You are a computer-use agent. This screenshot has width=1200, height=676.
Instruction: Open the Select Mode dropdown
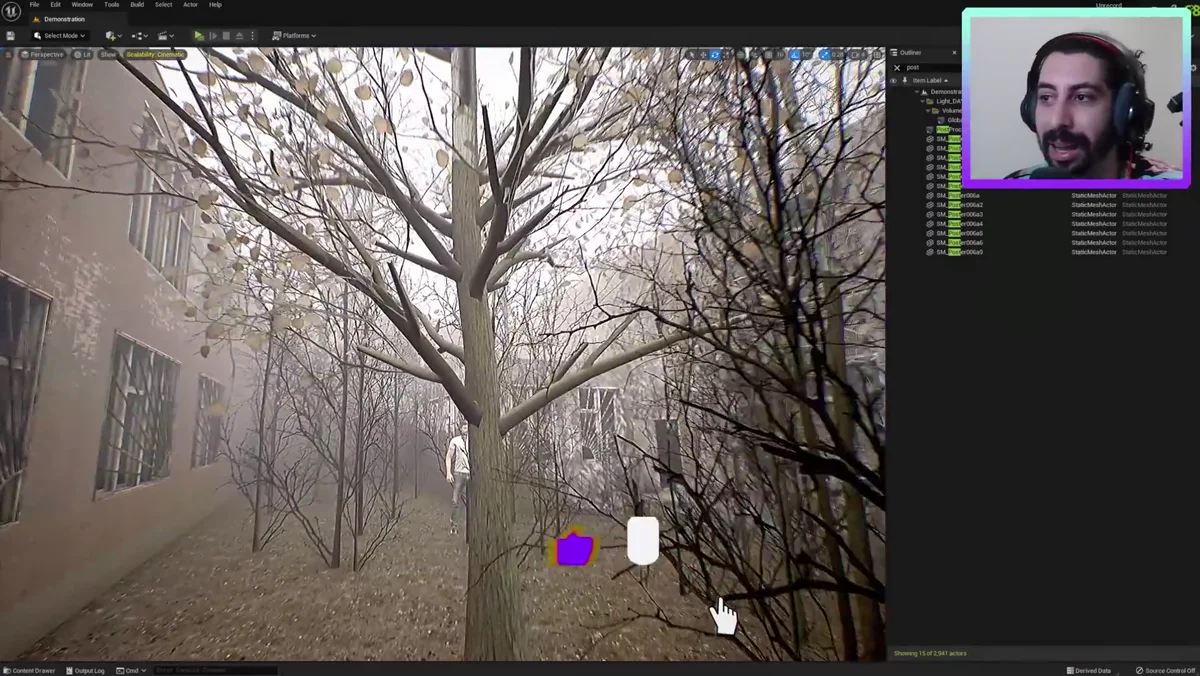59,36
